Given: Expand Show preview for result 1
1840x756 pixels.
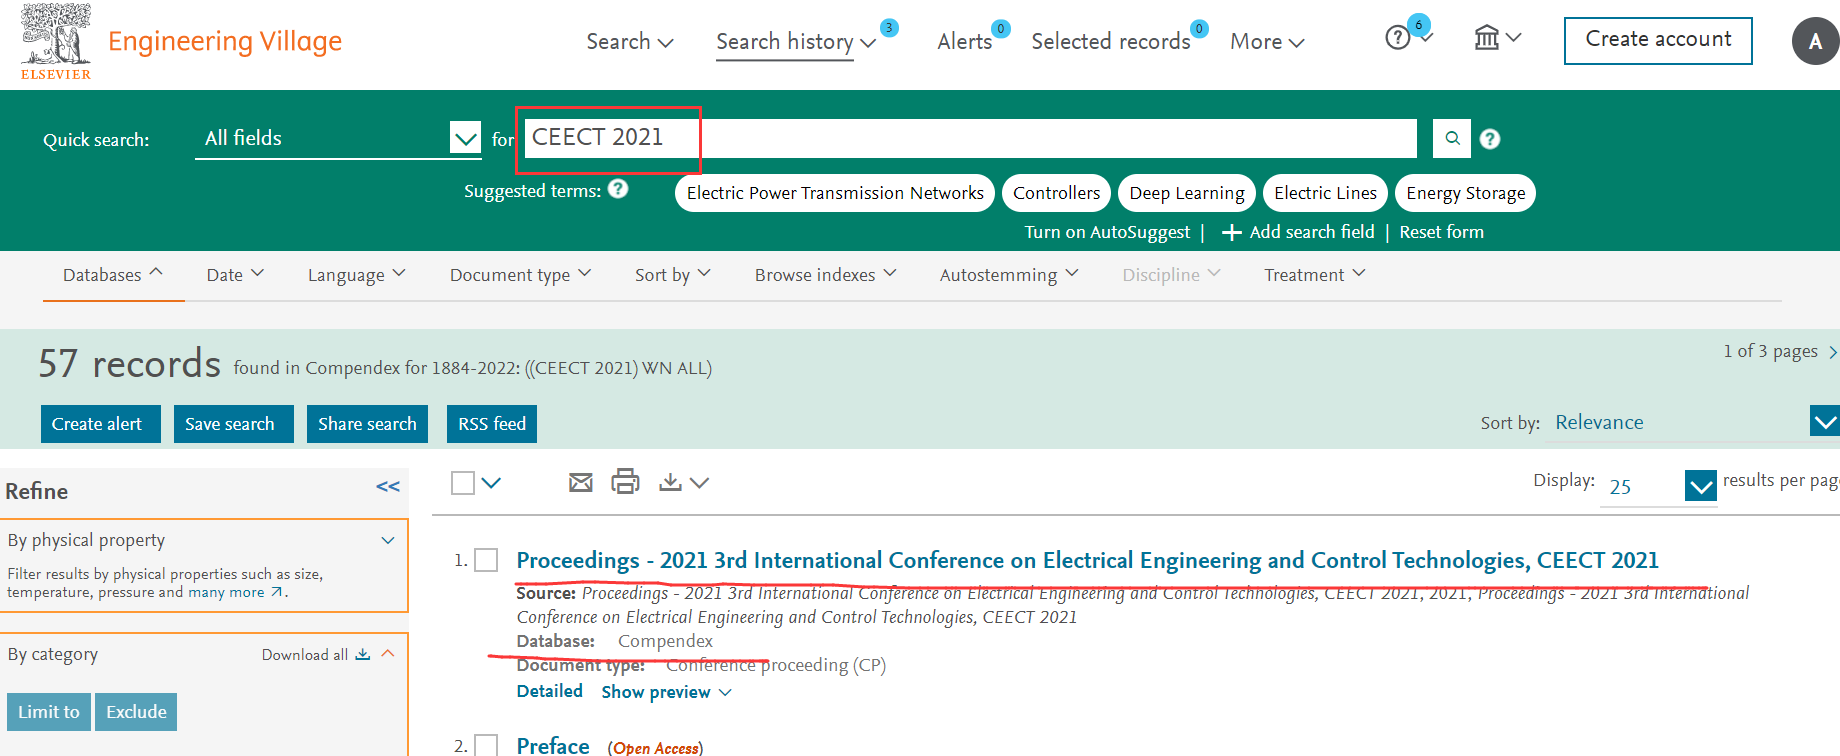Looking at the screenshot, I should tap(666, 692).
